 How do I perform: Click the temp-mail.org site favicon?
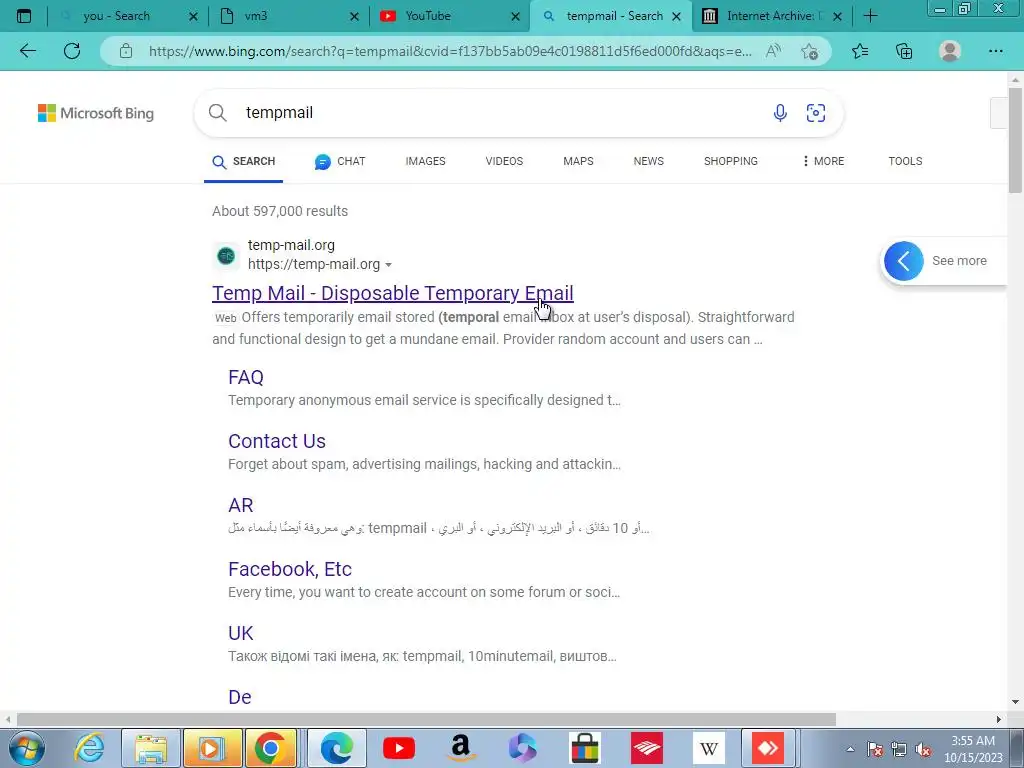(x=226, y=255)
